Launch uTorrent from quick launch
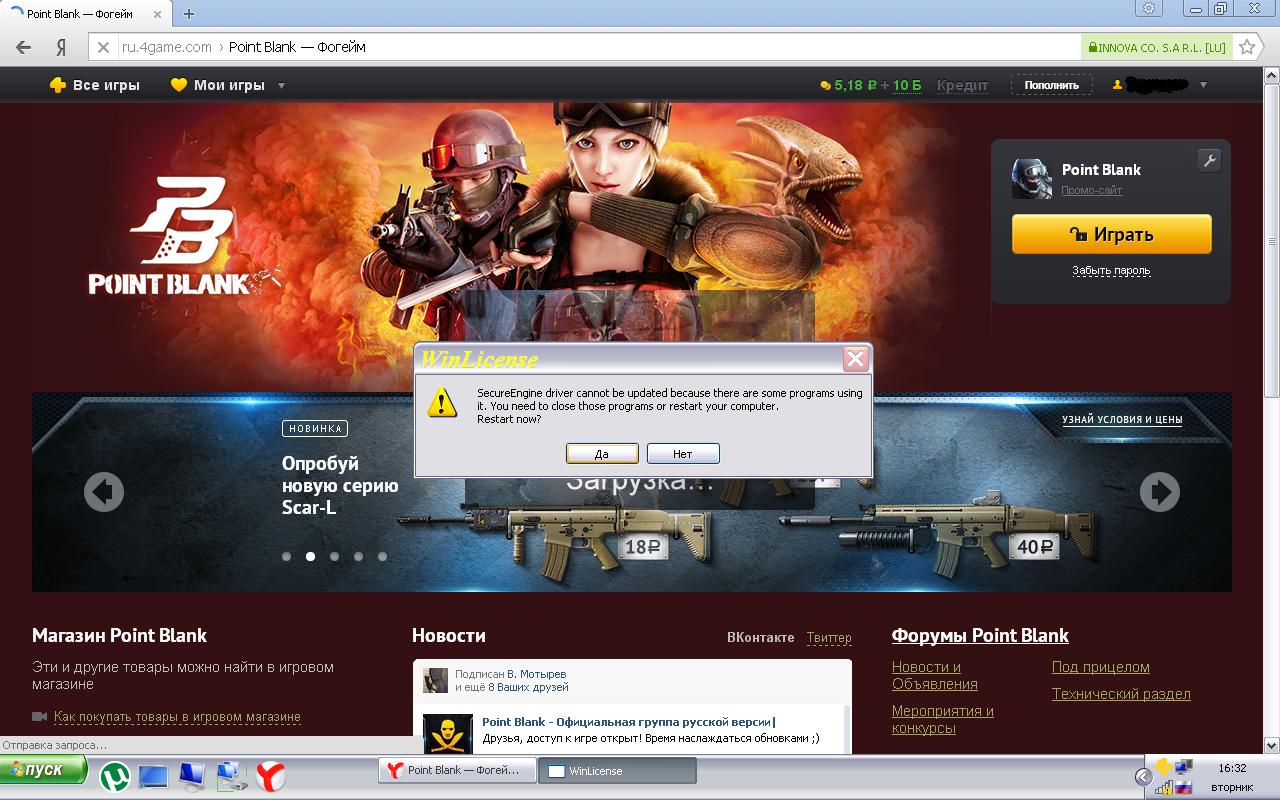Screen dimensions: 1280x800 point(116,776)
